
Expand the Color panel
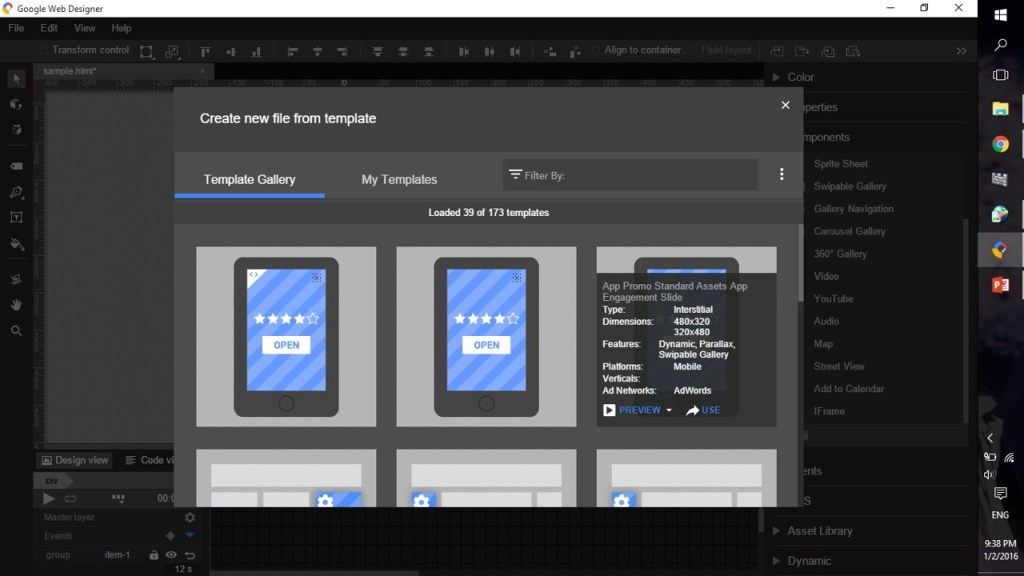click(800, 77)
